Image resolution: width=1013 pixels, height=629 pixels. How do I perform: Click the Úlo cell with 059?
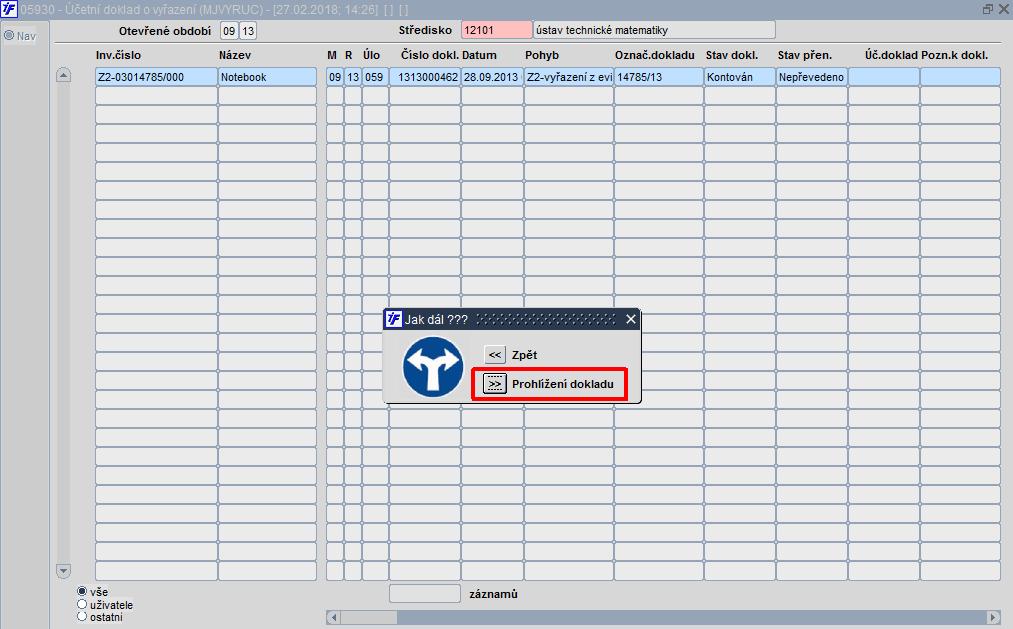pyautogui.click(x=375, y=77)
